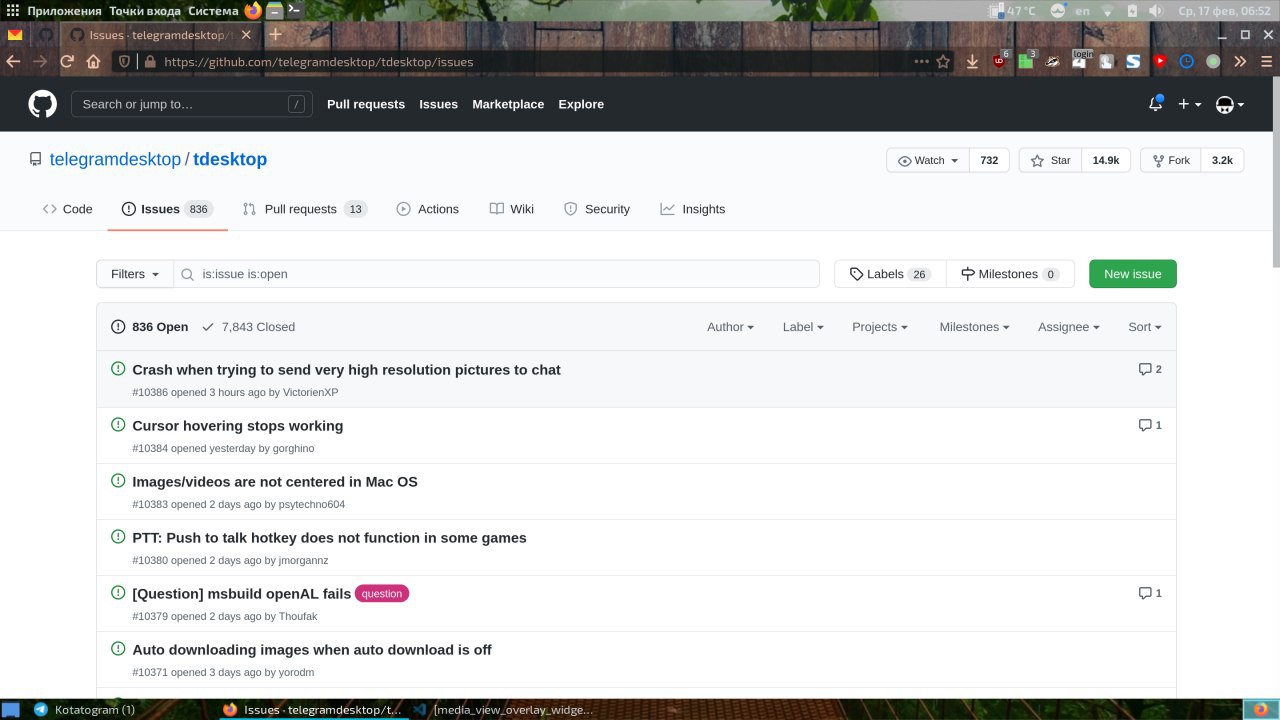1280x720 pixels.
Task: Click the GitHub Octocat logo in header
Action: pyautogui.click(x=42, y=104)
